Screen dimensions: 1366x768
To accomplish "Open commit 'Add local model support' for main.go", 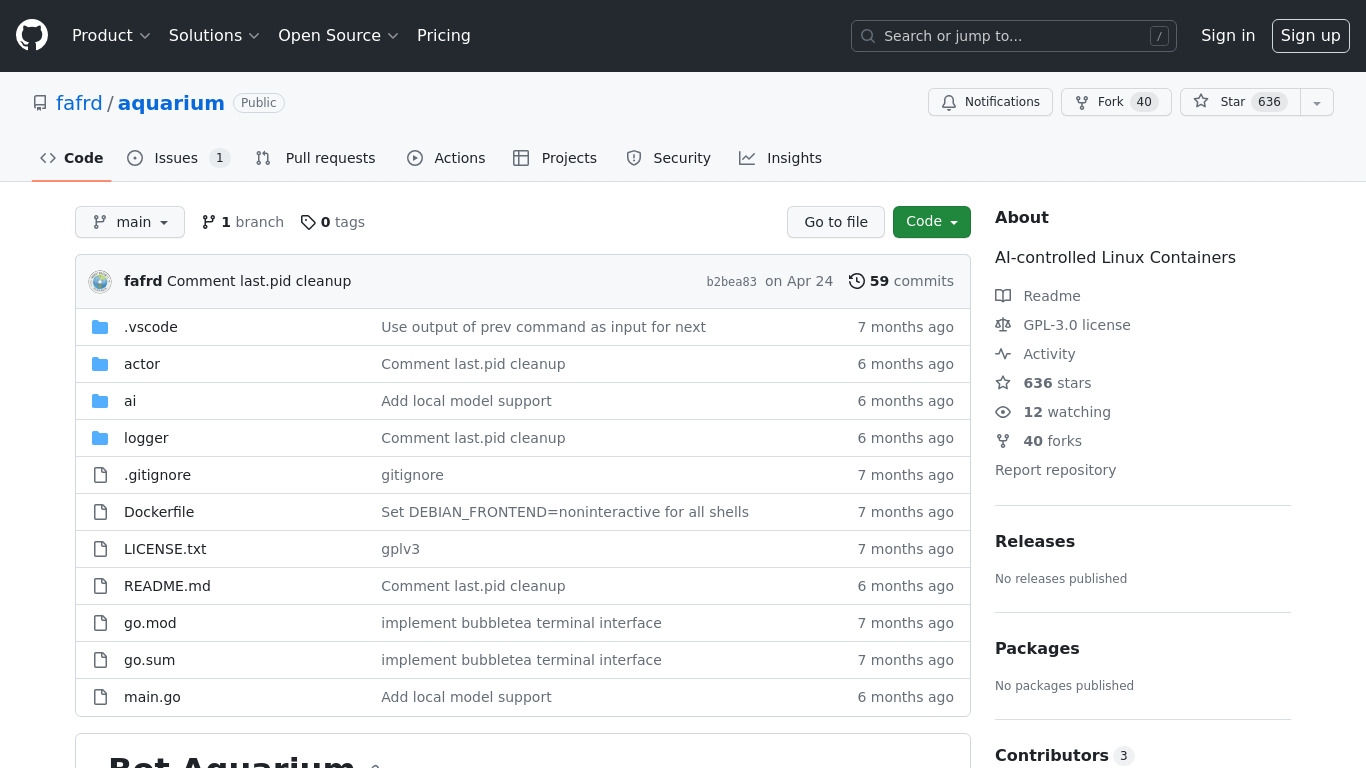I will pos(466,697).
